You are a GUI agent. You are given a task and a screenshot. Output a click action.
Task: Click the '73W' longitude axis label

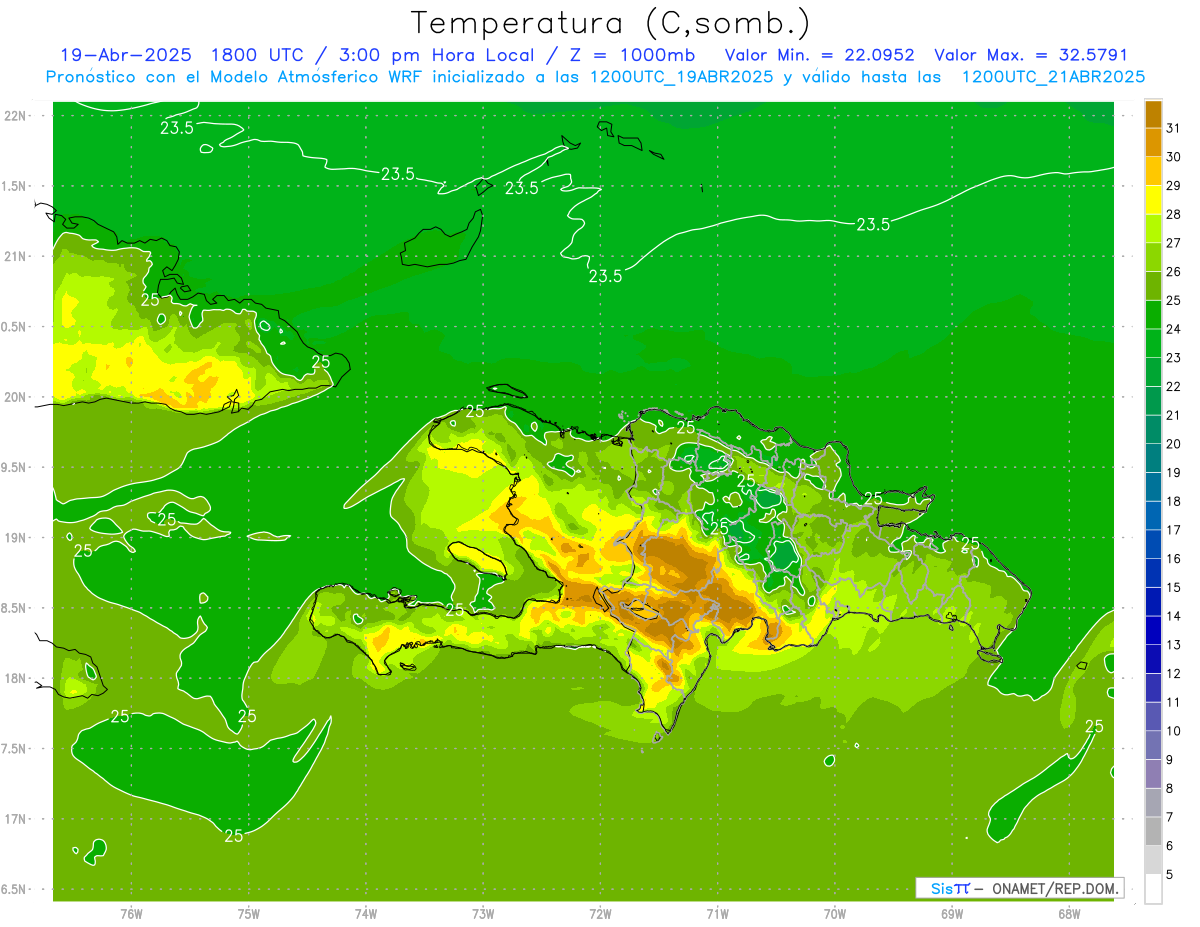[483, 914]
